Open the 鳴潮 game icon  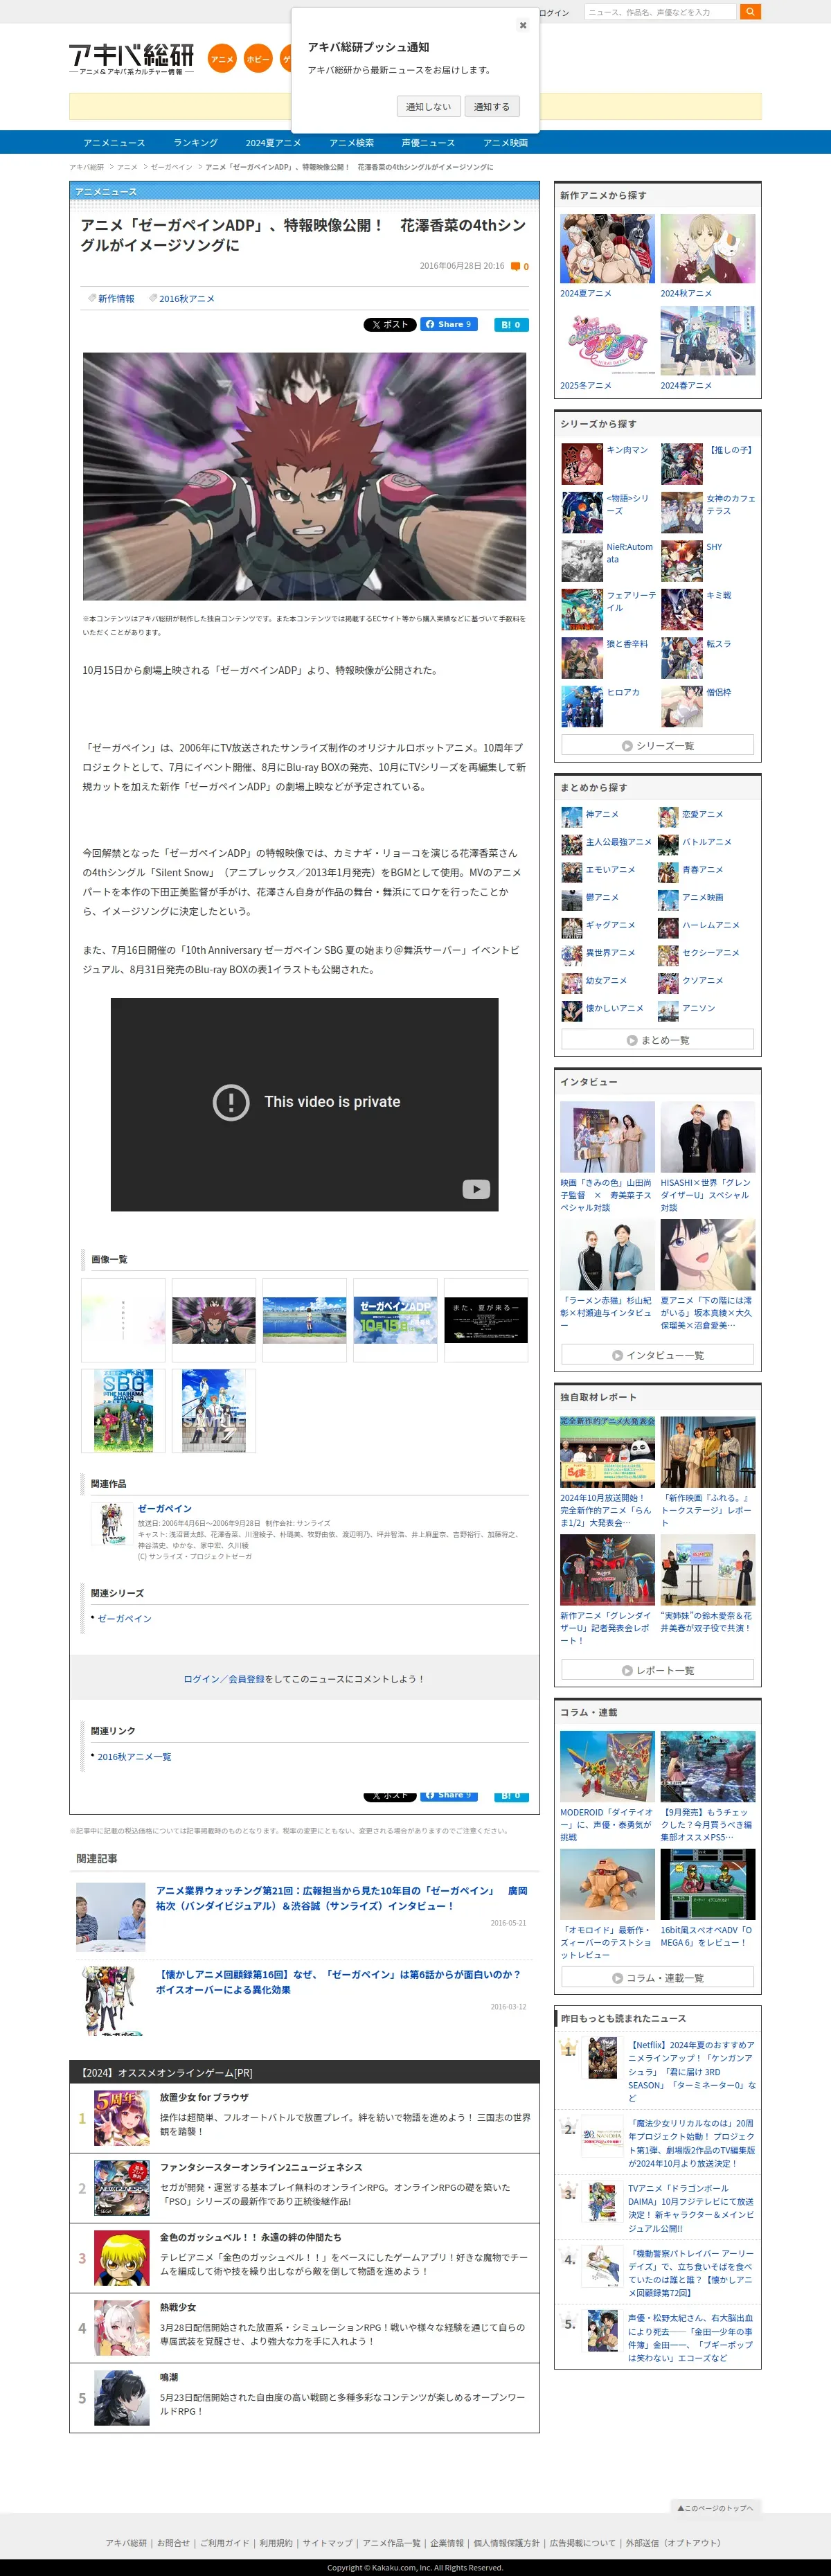(x=121, y=2398)
